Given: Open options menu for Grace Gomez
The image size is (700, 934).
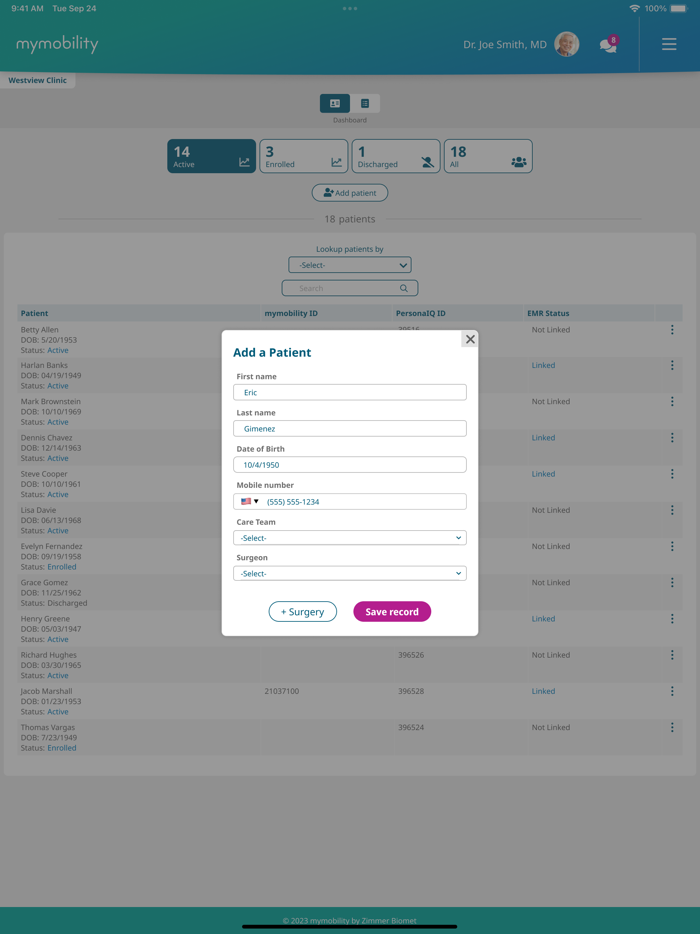Looking at the screenshot, I should coord(672,583).
